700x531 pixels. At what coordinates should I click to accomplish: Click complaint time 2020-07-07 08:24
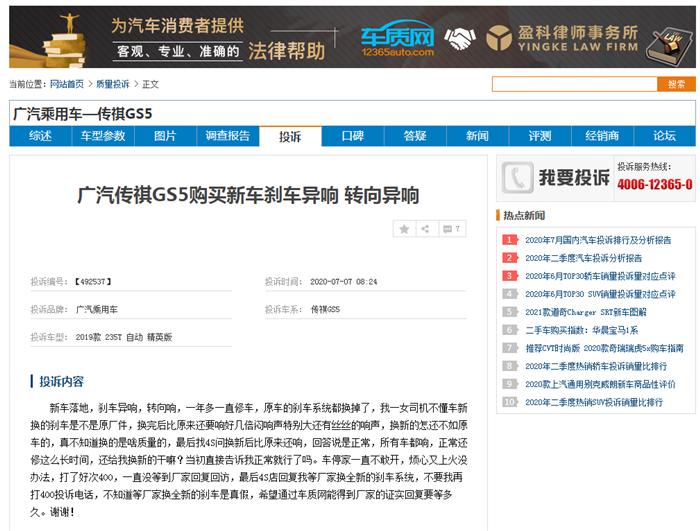(343, 282)
